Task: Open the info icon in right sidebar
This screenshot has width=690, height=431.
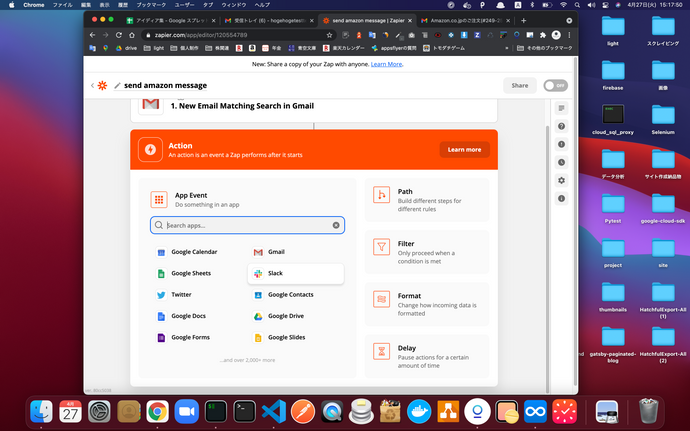Action: (x=562, y=199)
